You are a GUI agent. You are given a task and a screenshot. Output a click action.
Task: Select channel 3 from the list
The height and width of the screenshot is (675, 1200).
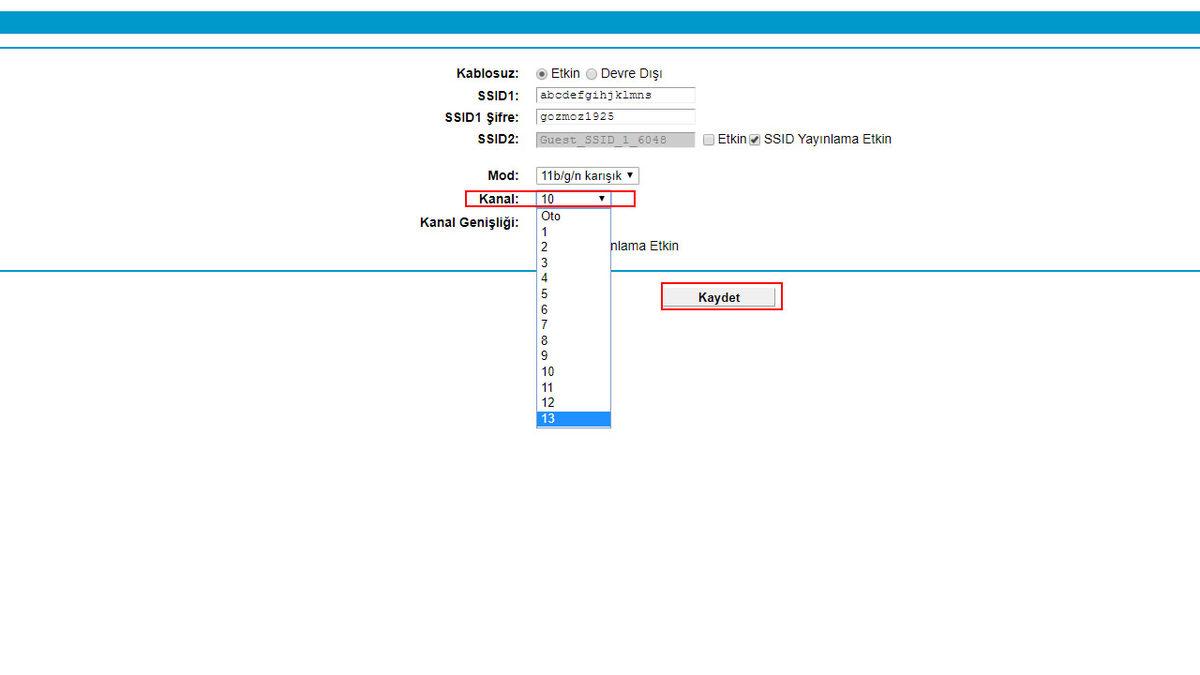pyautogui.click(x=572, y=263)
